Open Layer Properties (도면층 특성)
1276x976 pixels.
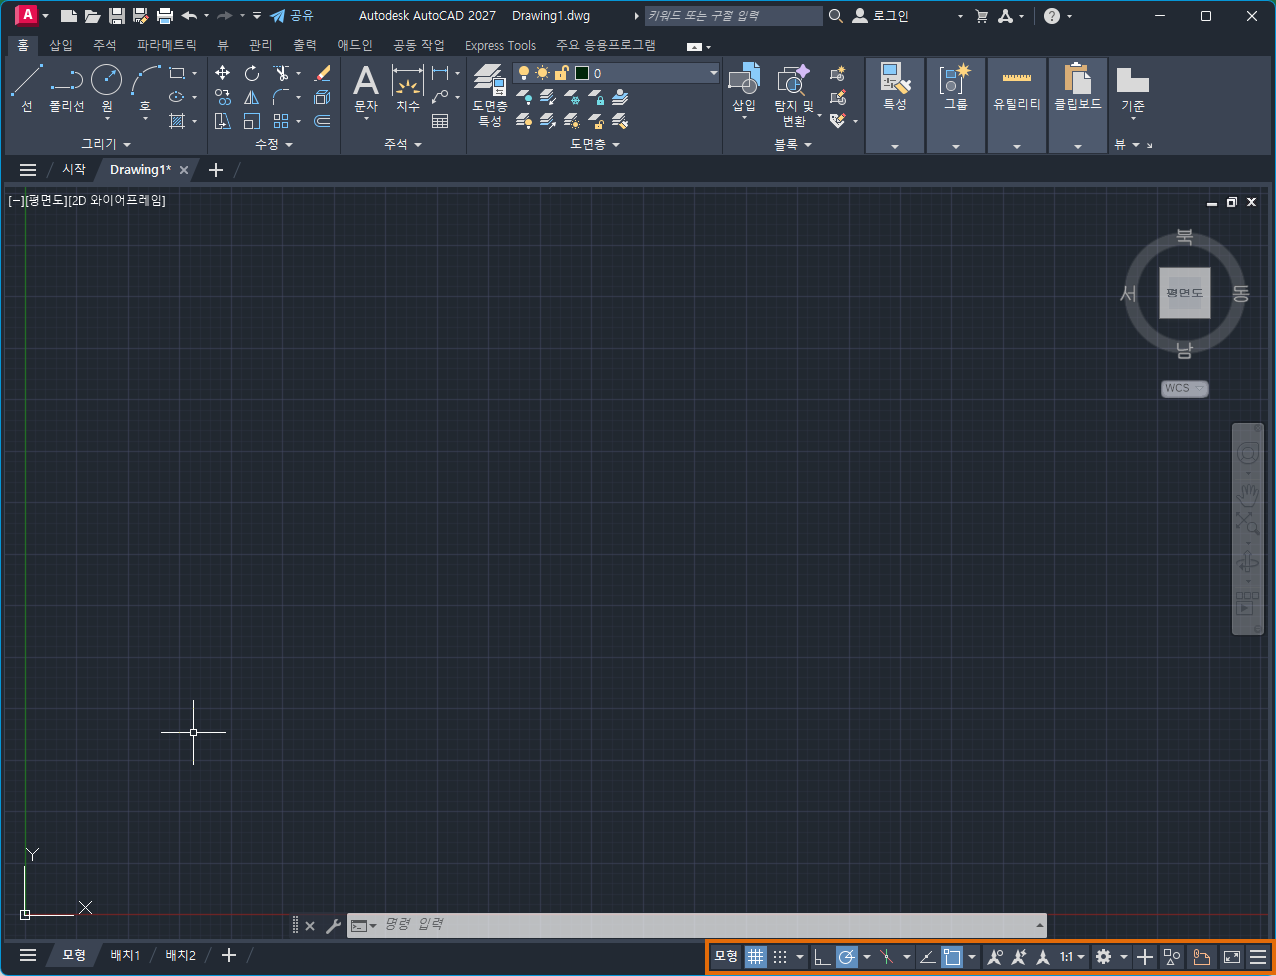490,95
